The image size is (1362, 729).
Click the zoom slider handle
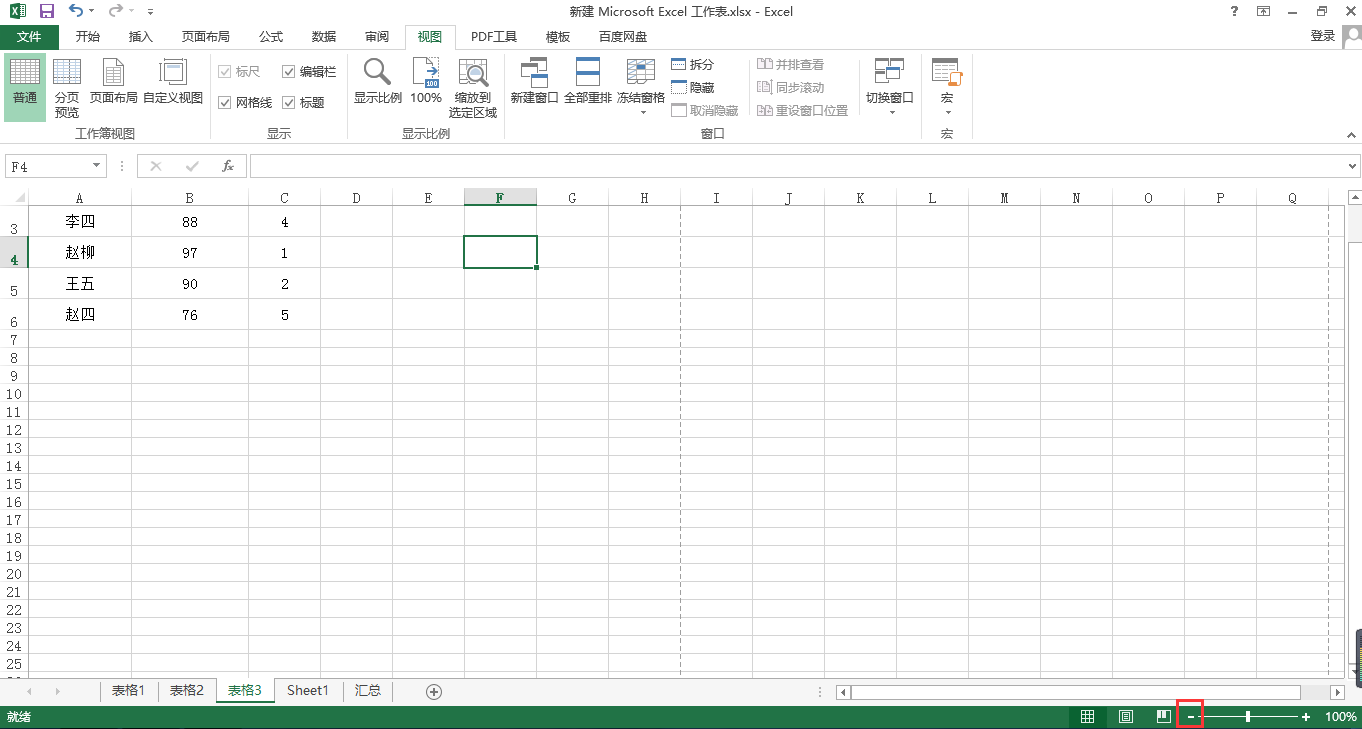click(x=1248, y=717)
